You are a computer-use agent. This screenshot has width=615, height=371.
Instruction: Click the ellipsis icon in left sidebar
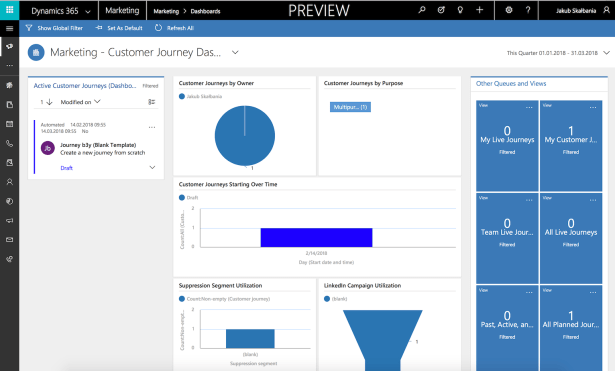pos(9,65)
